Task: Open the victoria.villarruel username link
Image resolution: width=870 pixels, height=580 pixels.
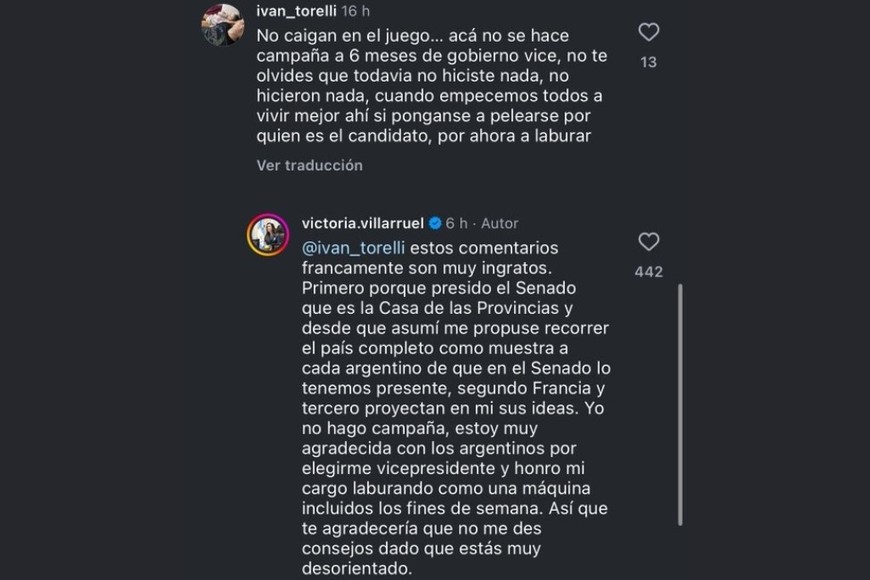Action: tap(362, 223)
